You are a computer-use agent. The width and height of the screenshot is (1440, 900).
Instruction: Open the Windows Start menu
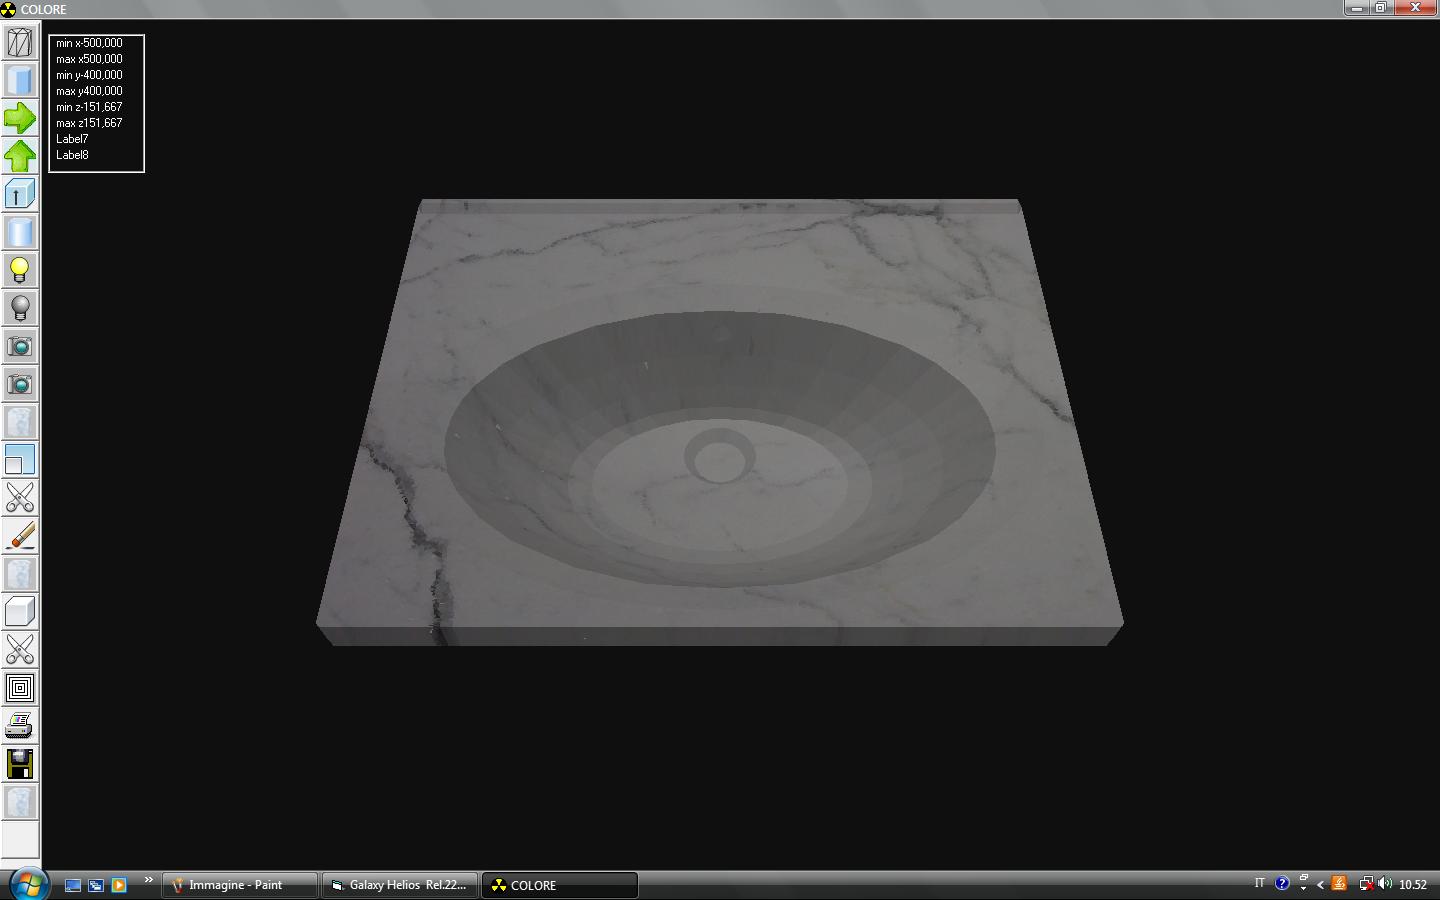[27, 884]
